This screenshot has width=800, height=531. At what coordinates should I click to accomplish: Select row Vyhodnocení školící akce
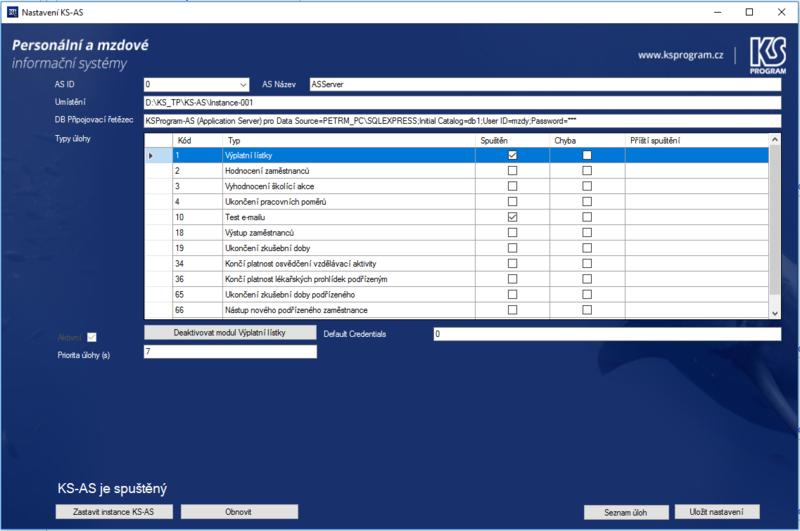(x=457, y=186)
